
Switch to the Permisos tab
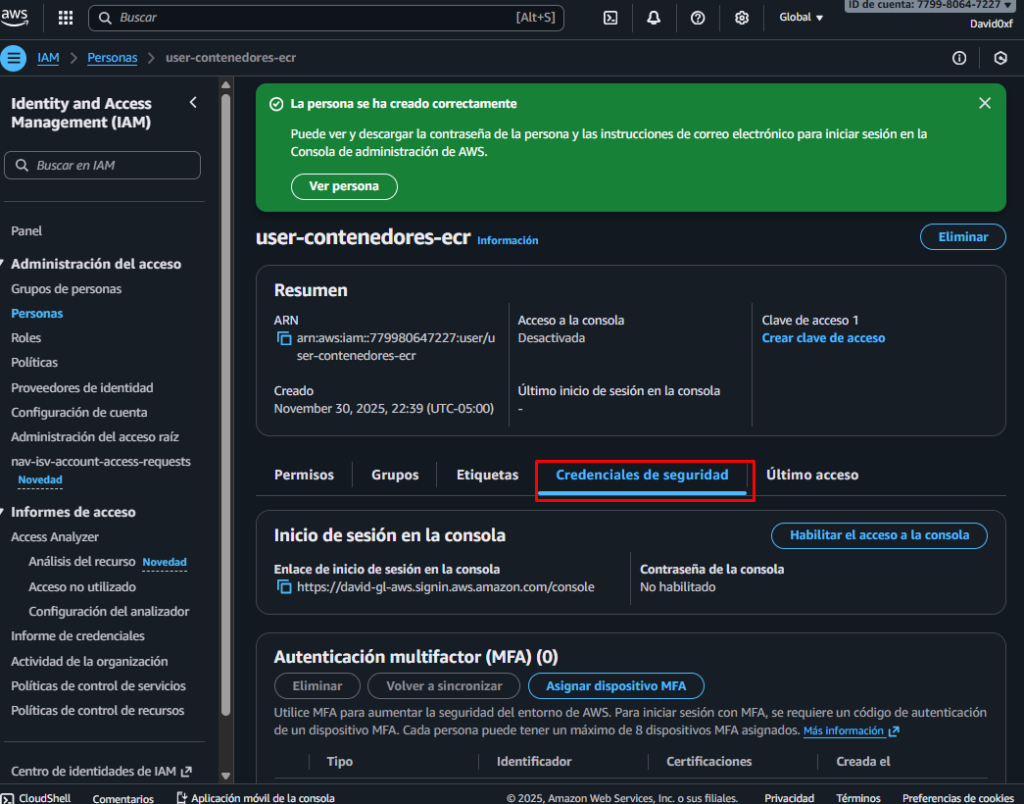304,475
